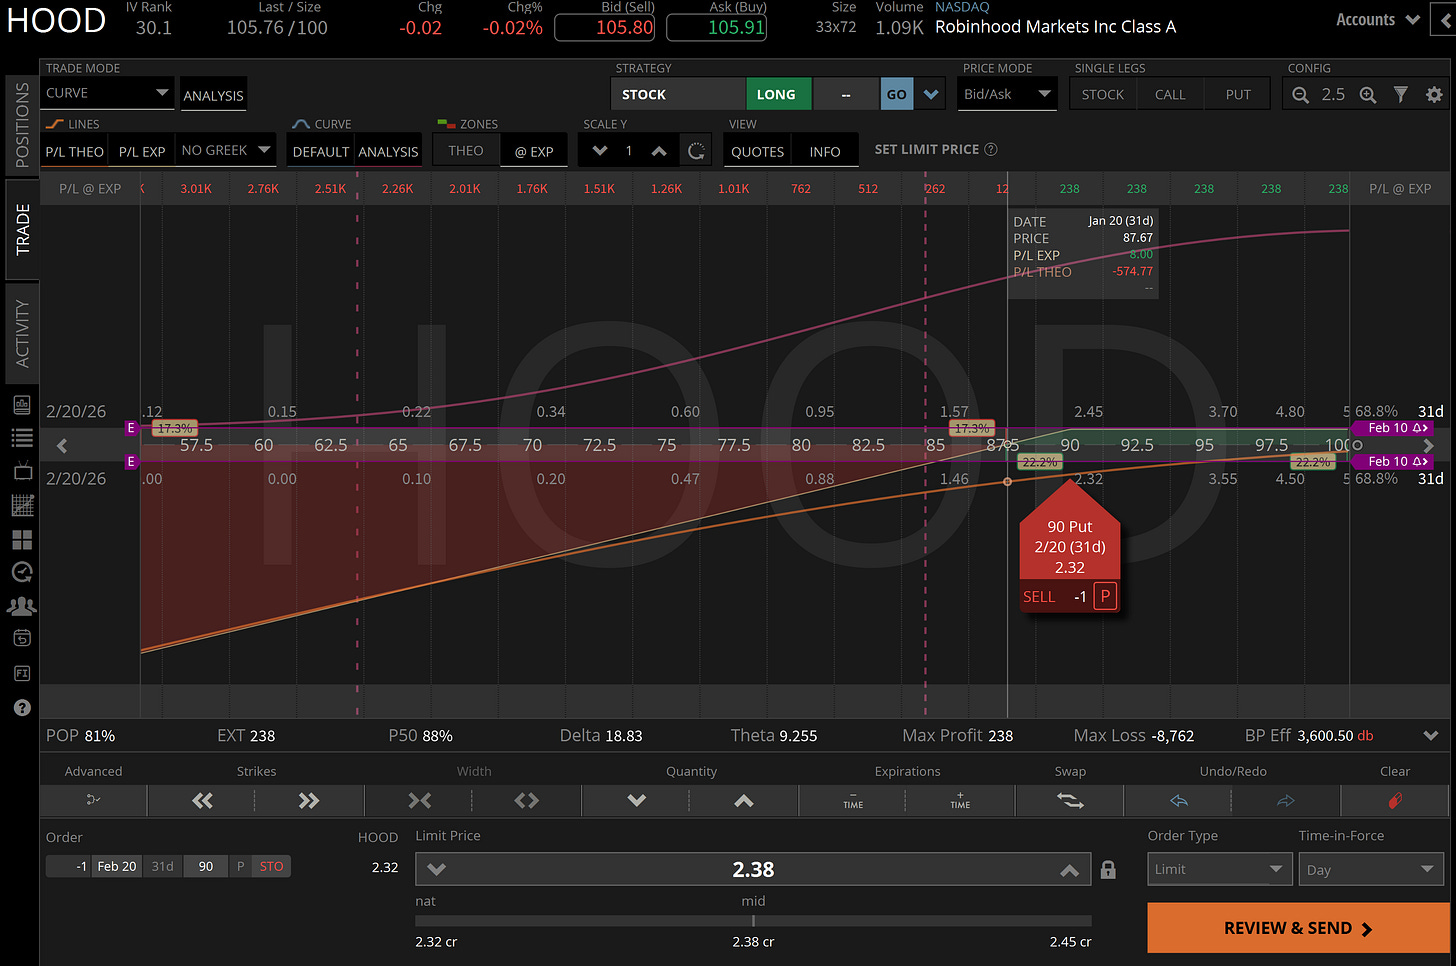
Task: Zoom out the curve chart
Action: 1300,94
